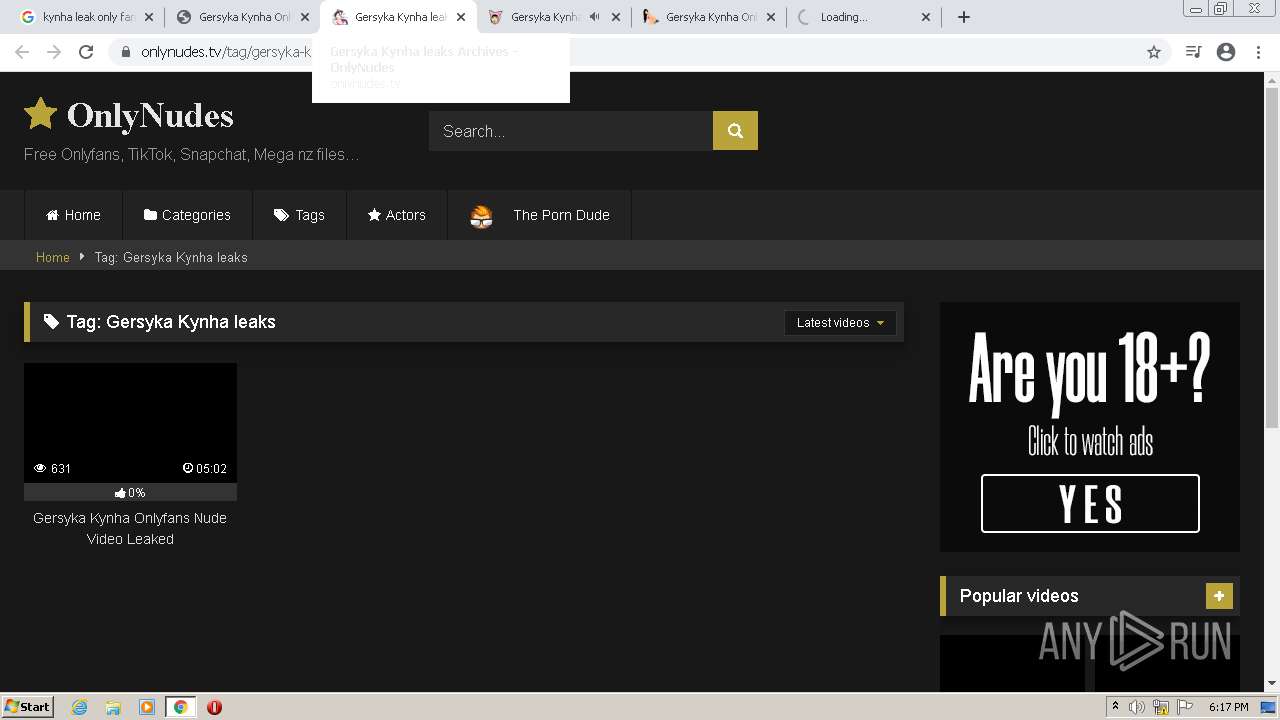
Task: Show hidden system tray icons
Action: (1115, 706)
